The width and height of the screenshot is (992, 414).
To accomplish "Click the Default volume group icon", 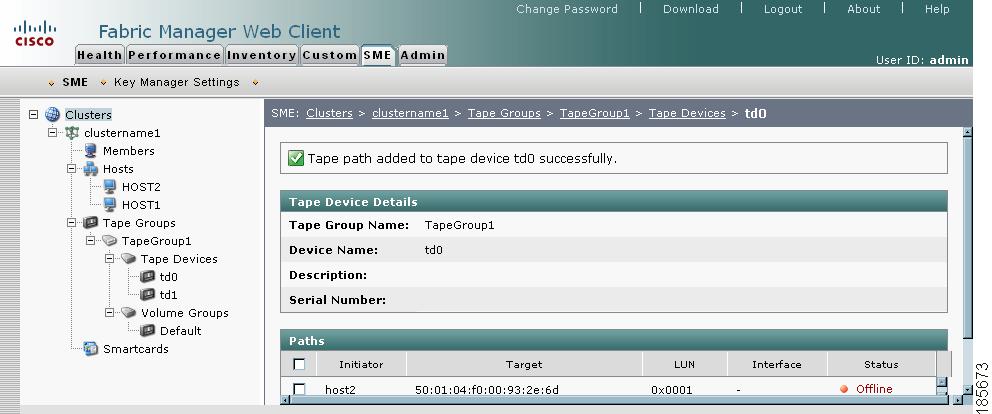I will [147, 330].
